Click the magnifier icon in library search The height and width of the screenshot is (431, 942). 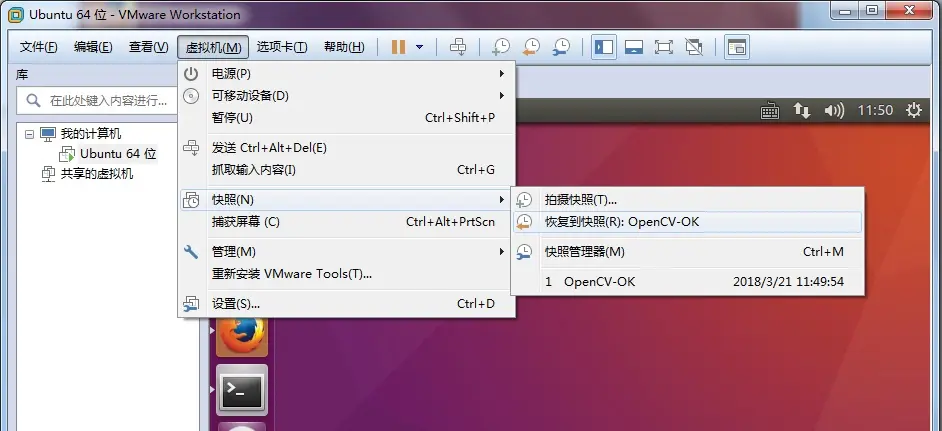coord(34,100)
